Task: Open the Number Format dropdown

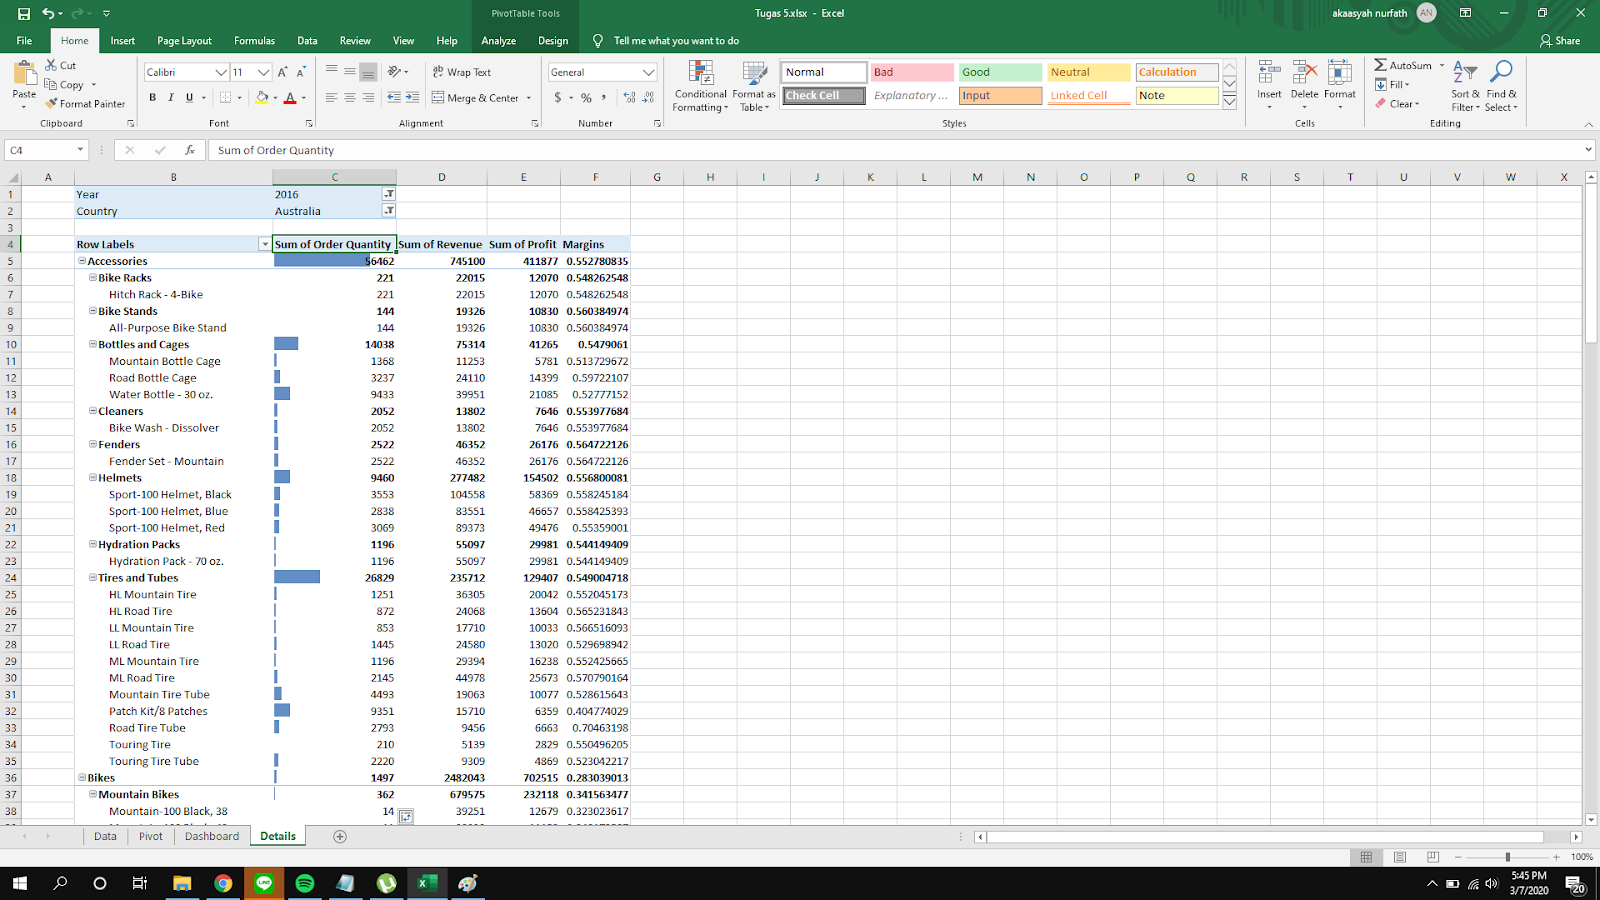Action: tap(648, 72)
